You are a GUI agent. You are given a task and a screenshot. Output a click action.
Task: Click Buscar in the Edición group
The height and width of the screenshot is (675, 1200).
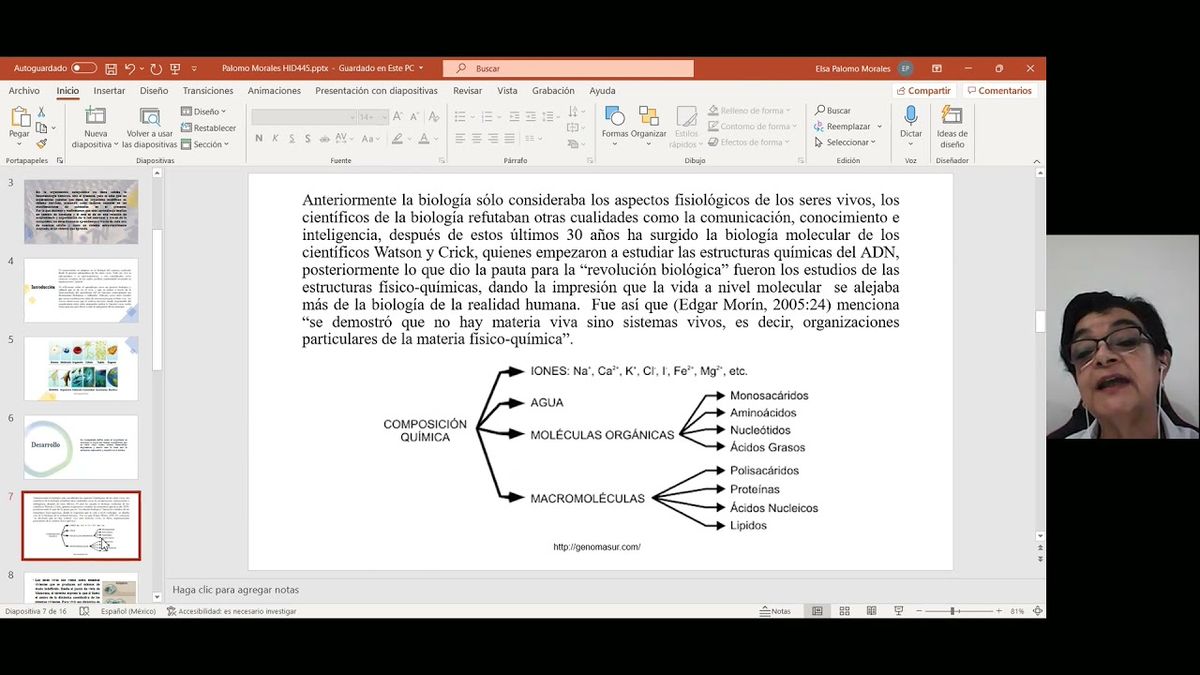833,111
